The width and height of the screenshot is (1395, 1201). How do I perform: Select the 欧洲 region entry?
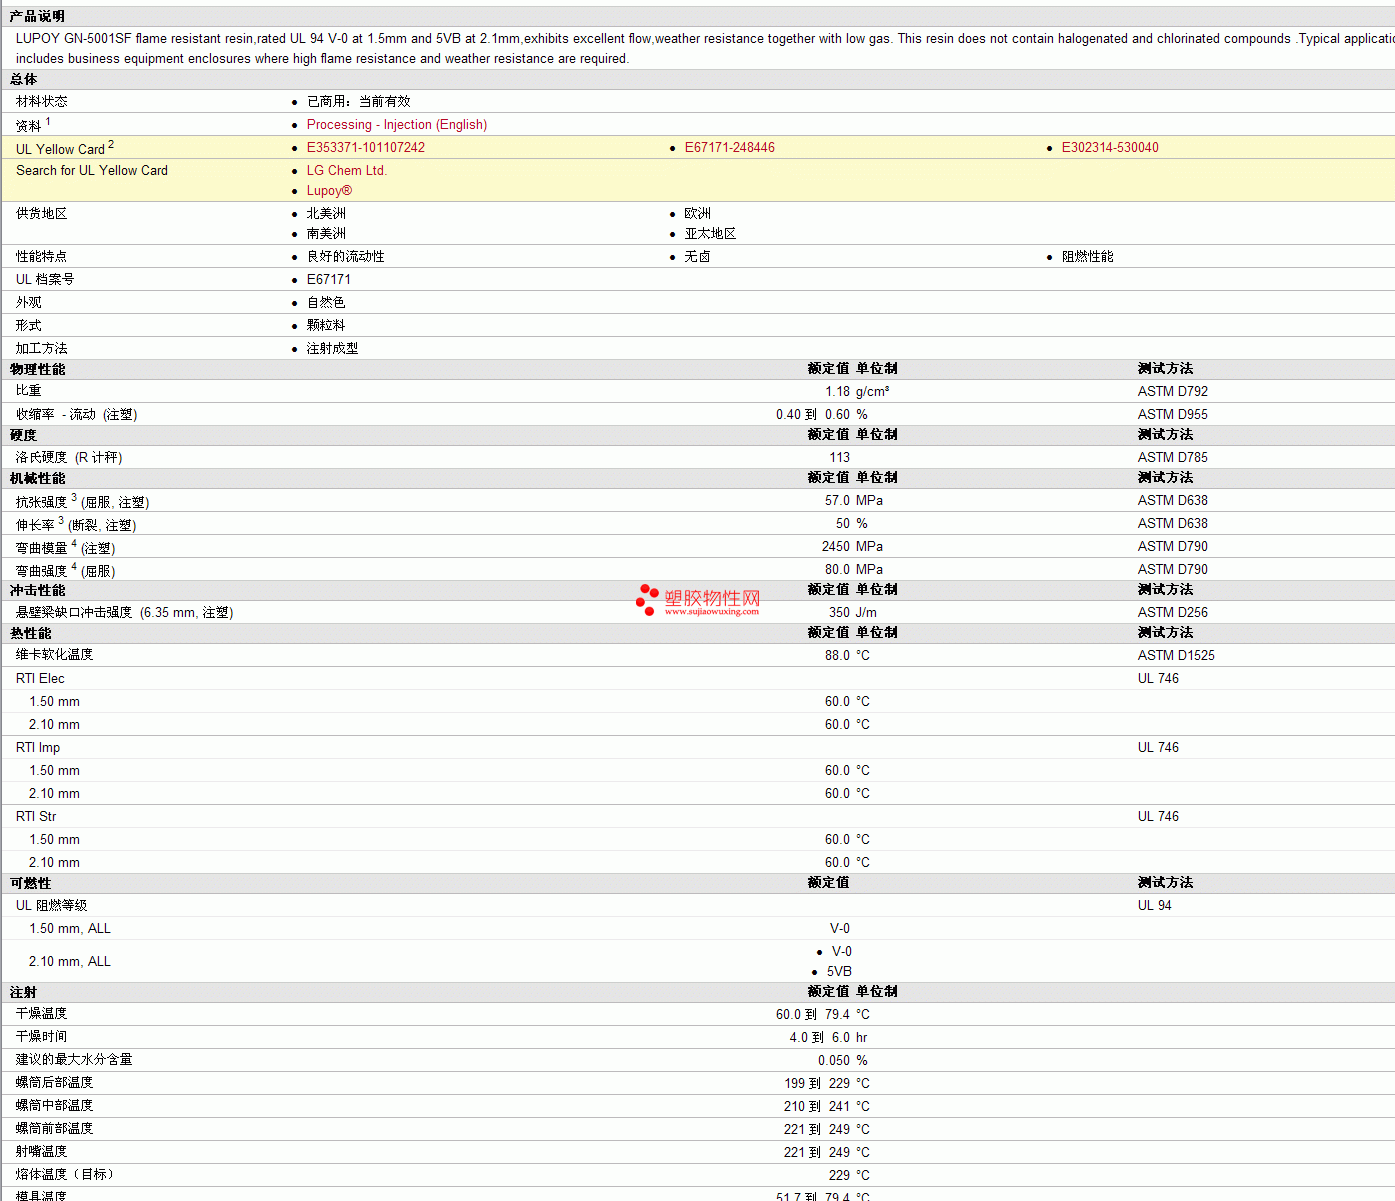pos(698,214)
